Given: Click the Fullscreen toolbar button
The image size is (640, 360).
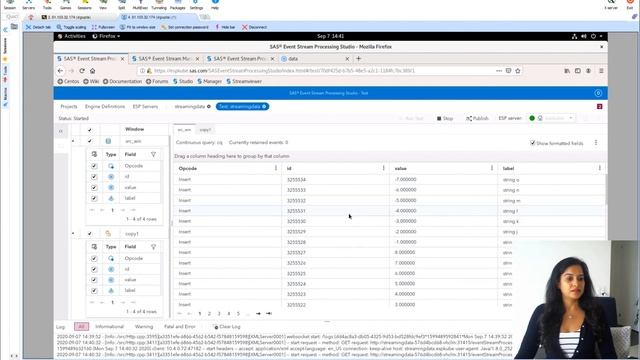Looking at the screenshot, I should [x=103, y=27].
